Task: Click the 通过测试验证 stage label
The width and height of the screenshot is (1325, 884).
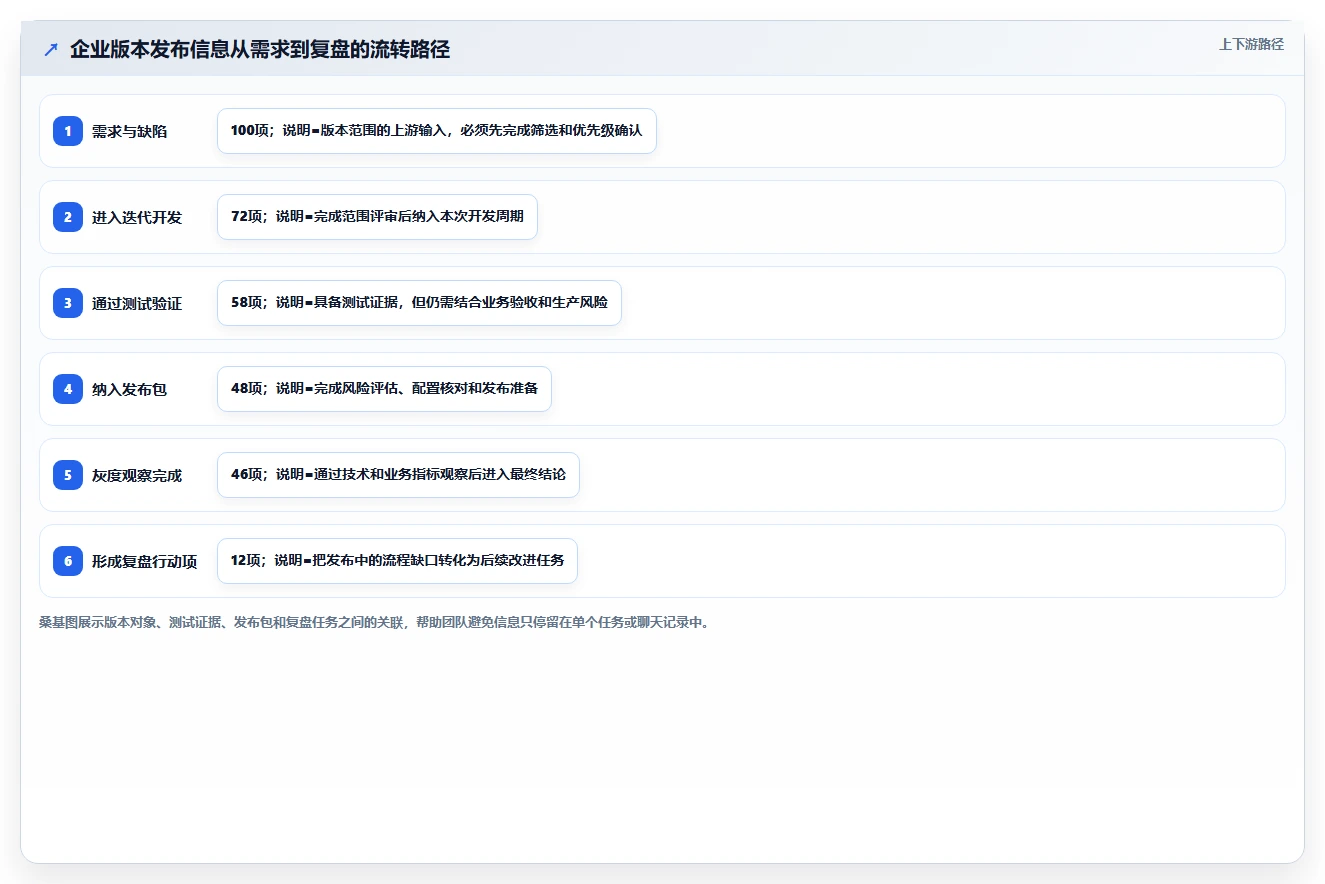Action: point(137,304)
